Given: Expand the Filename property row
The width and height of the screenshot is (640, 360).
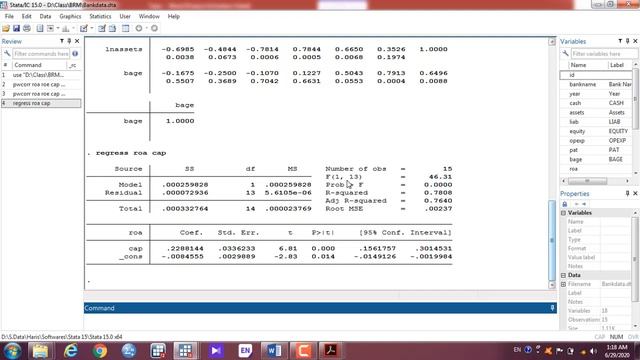Looking at the screenshot, I should [564, 284].
